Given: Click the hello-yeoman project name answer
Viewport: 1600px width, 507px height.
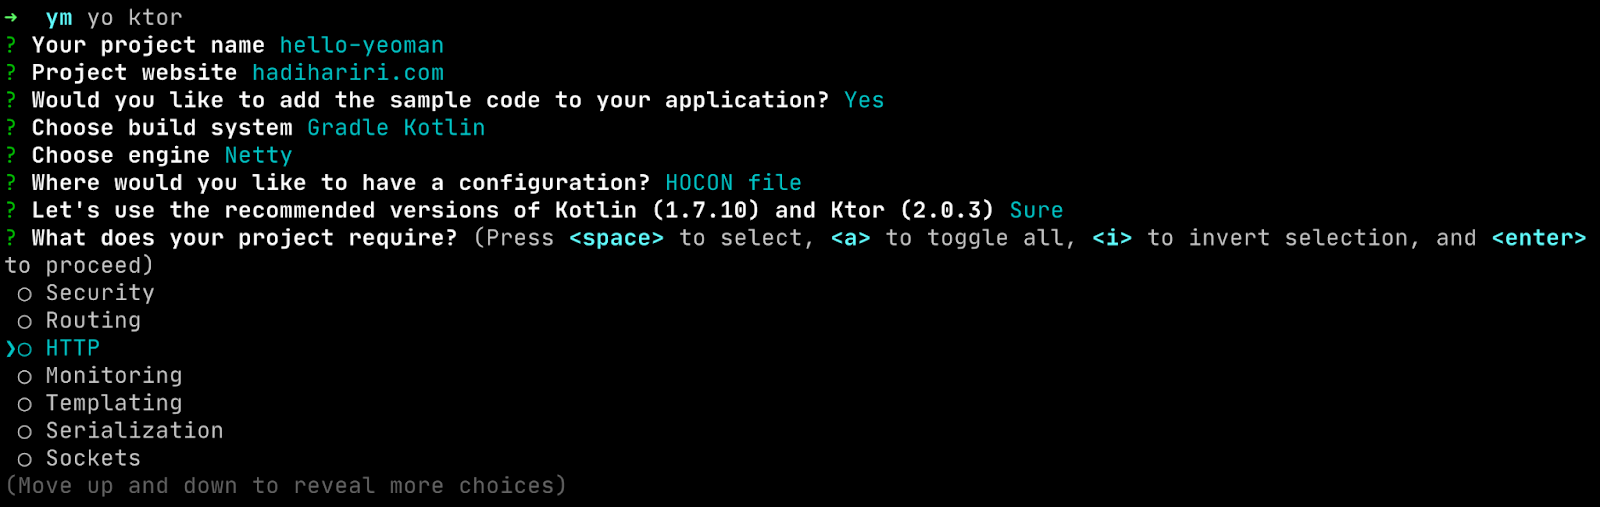Looking at the screenshot, I should [361, 45].
